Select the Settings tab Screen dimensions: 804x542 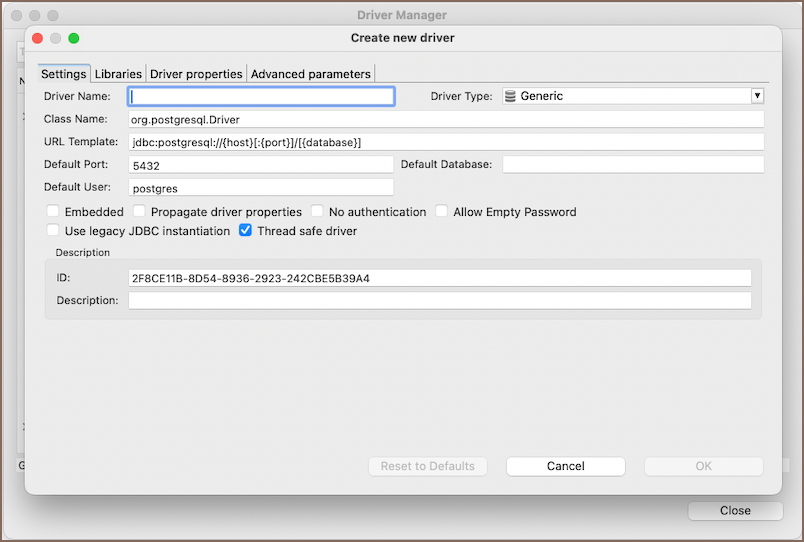[x=63, y=74]
